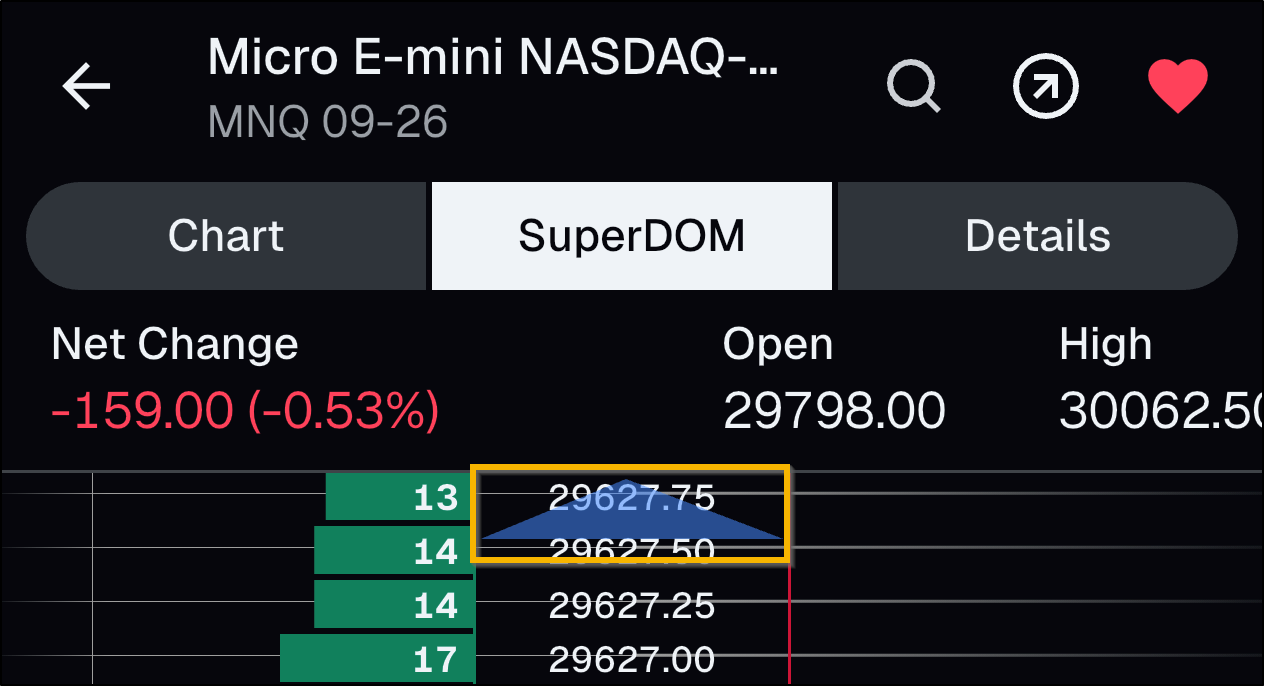Tap the Net Change label
This screenshot has height=686, width=1264.
175,344
